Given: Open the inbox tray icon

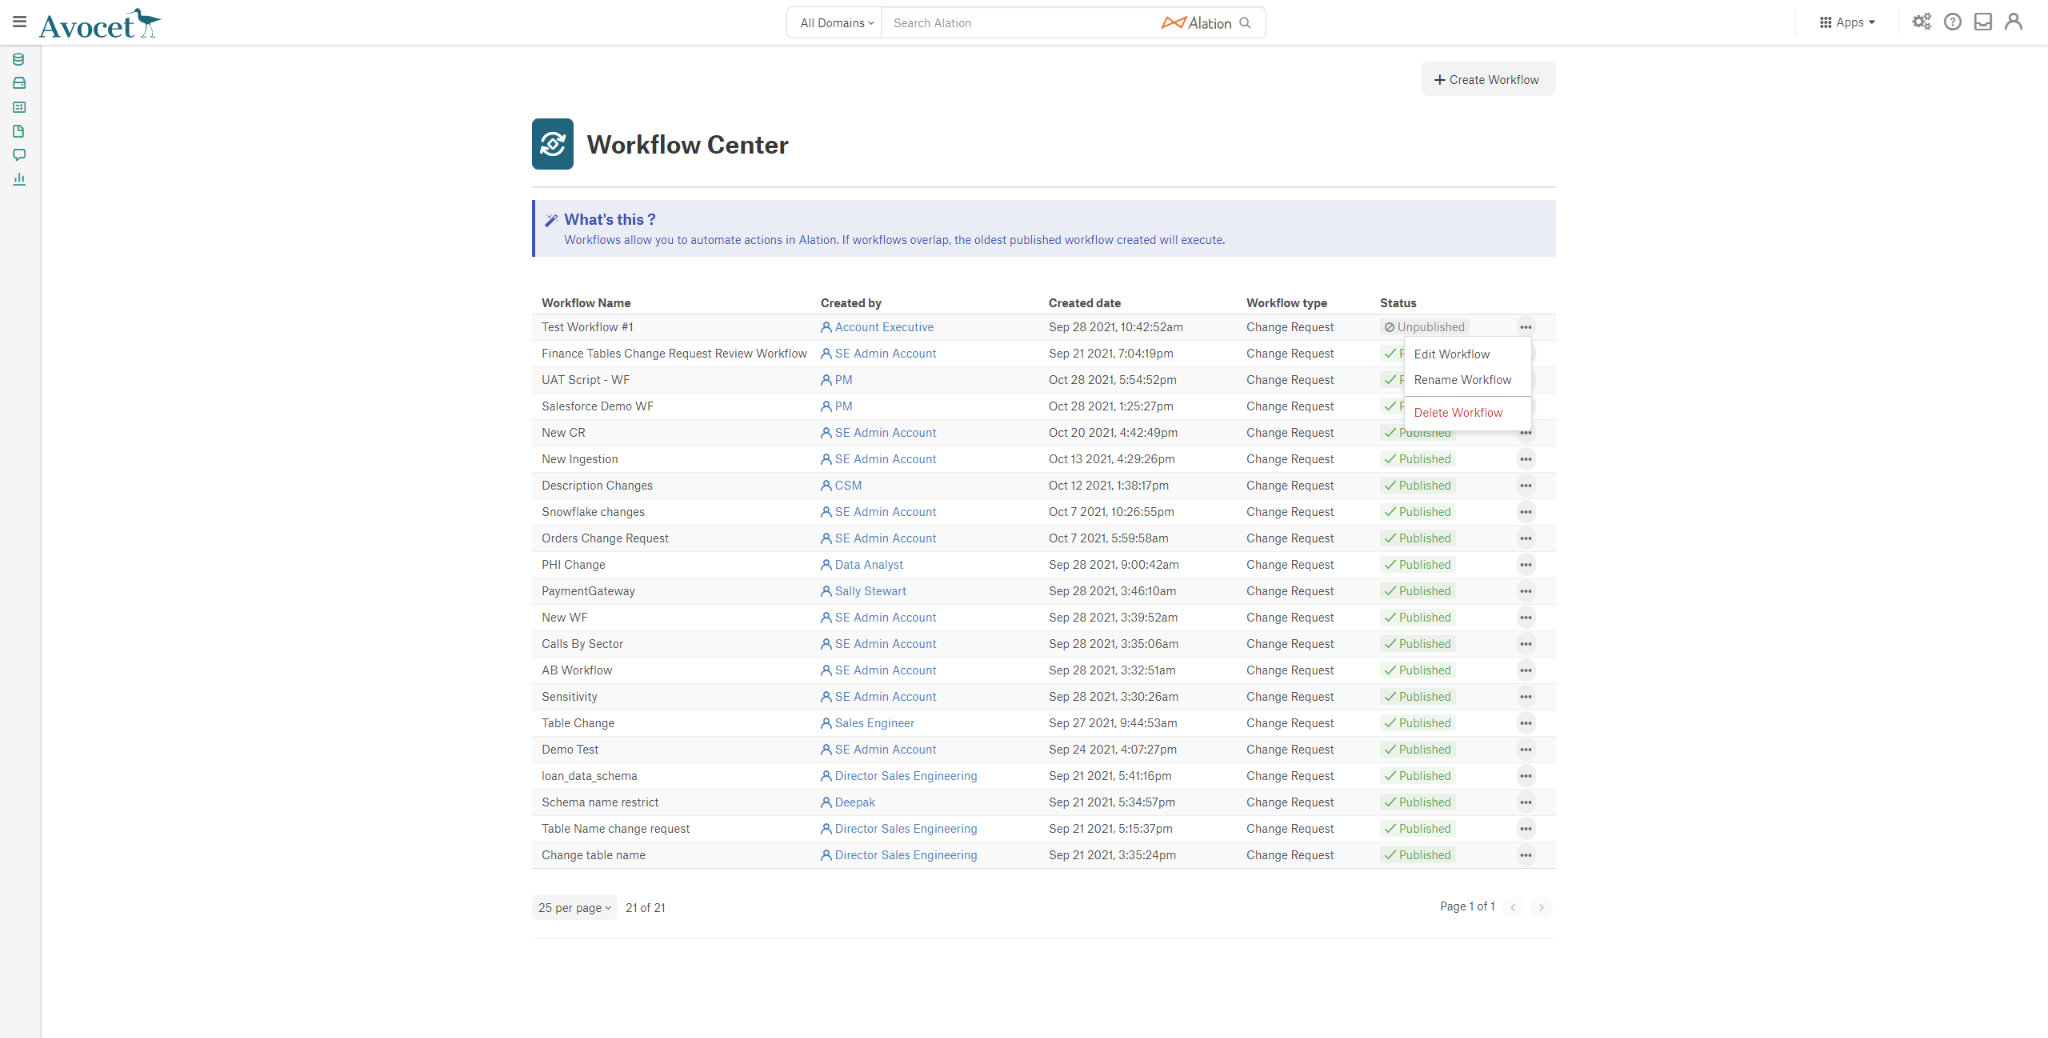Looking at the screenshot, I should 1983,22.
